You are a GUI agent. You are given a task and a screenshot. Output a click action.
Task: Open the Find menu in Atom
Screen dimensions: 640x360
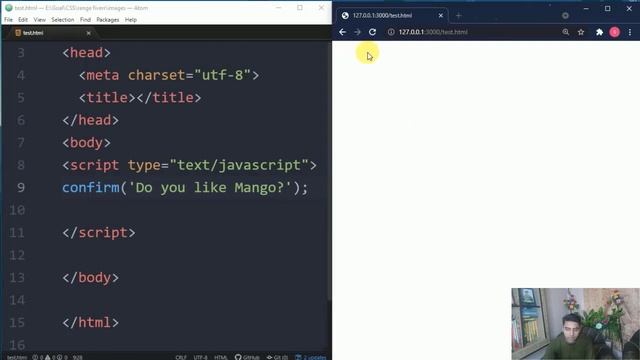tap(85, 20)
